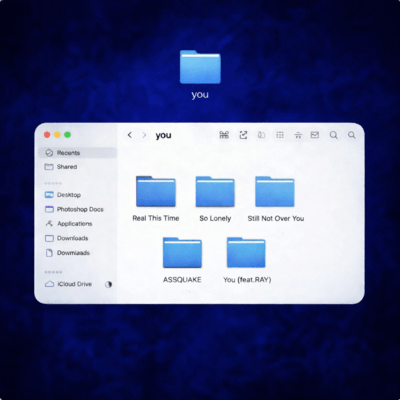Click the rightmost search magnifier icon

[x=352, y=135]
